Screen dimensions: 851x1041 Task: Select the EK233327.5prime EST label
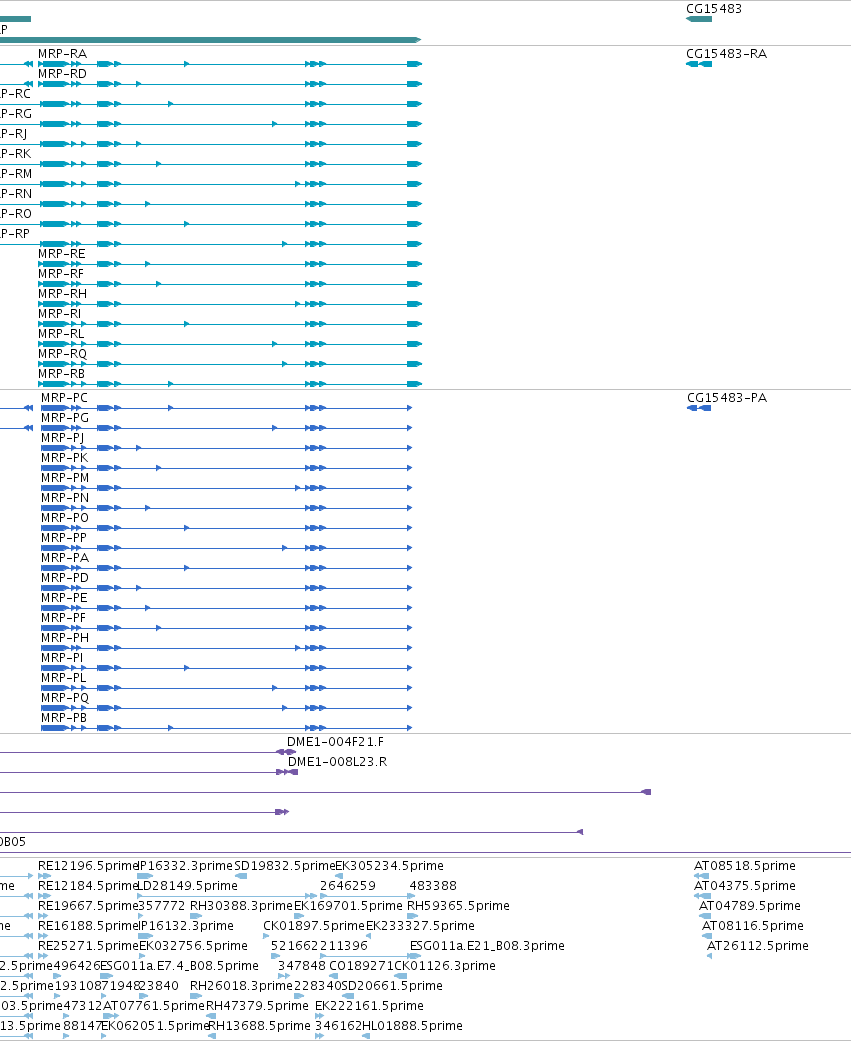click(x=420, y=925)
